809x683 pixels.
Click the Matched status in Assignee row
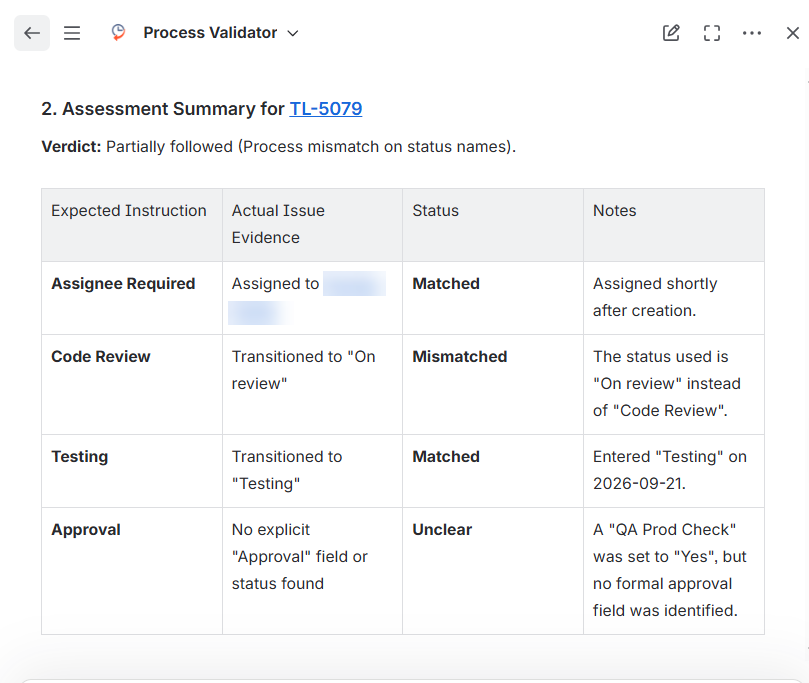click(446, 284)
